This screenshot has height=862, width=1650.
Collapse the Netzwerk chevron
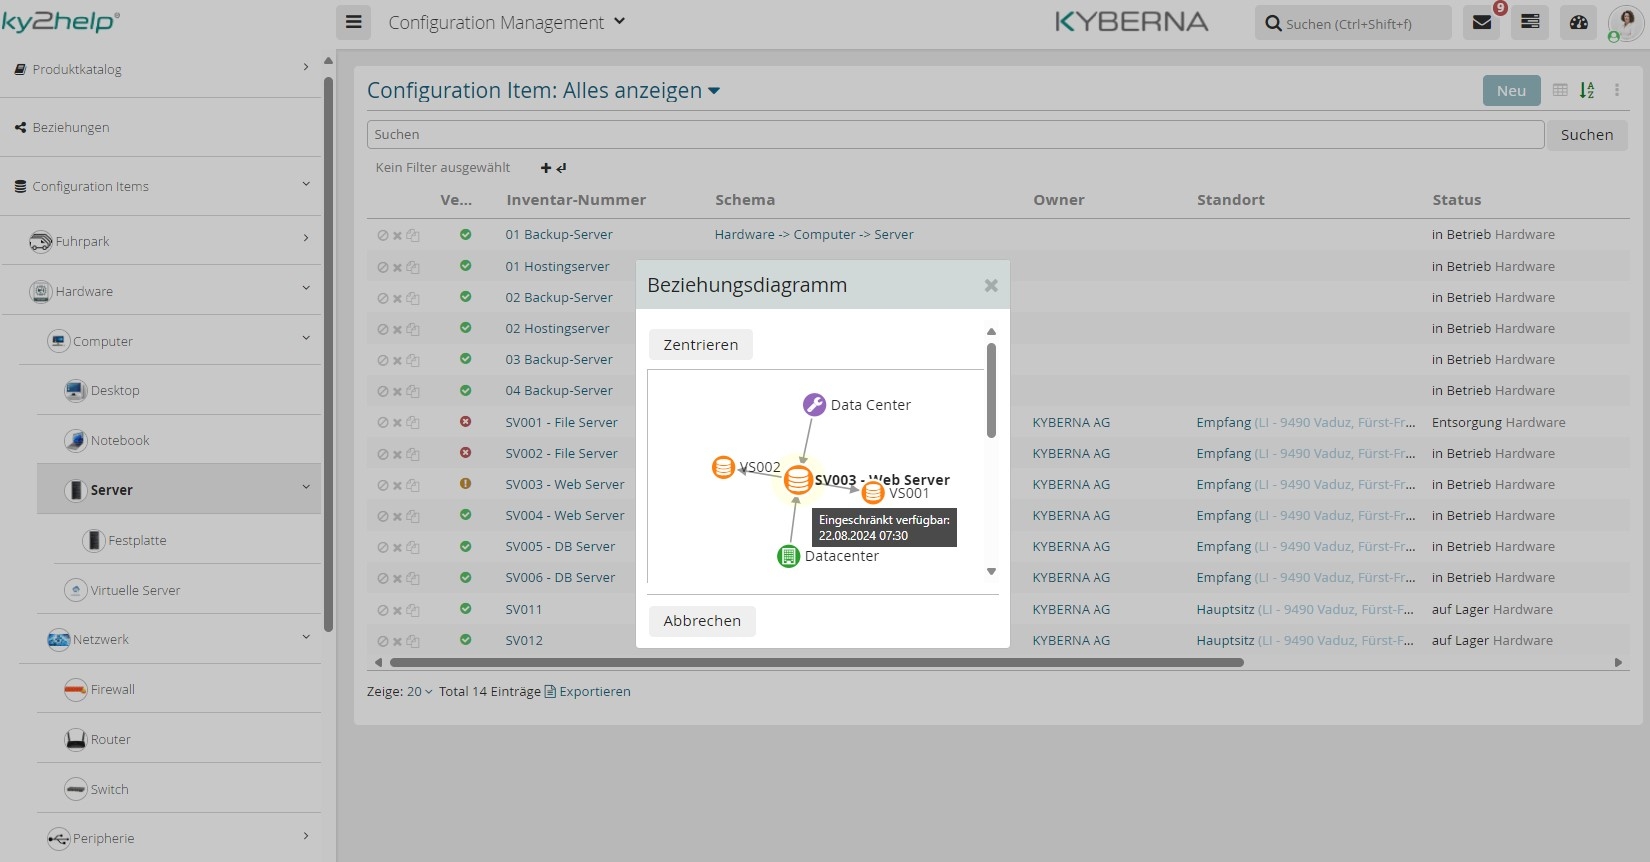click(x=306, y=636)
